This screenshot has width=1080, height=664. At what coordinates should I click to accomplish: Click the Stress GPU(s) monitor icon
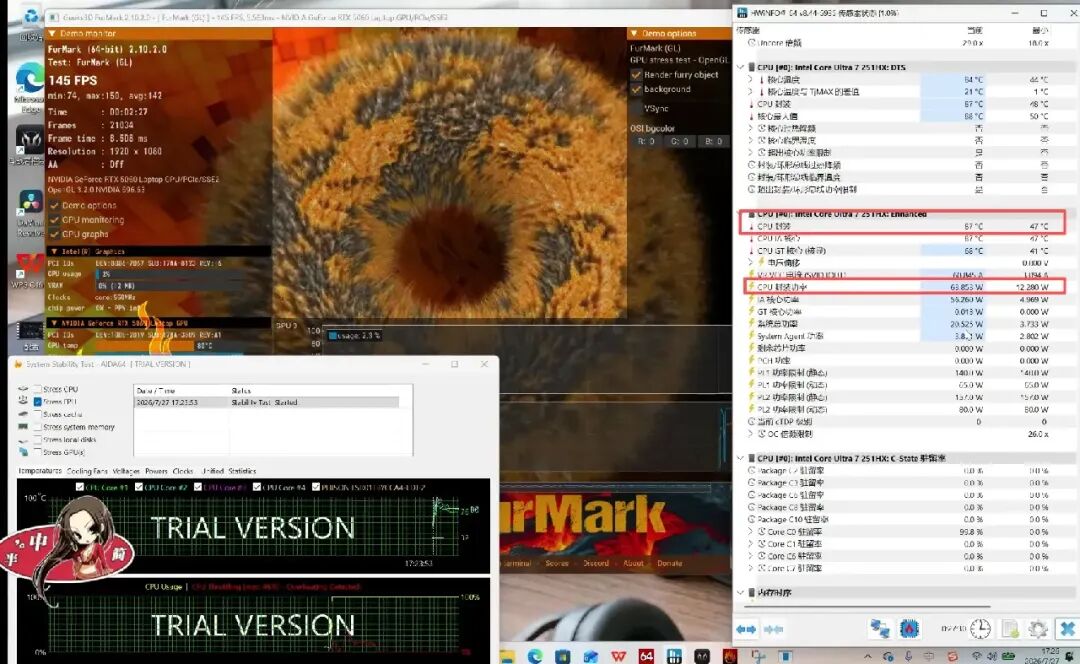pos(23,452)
